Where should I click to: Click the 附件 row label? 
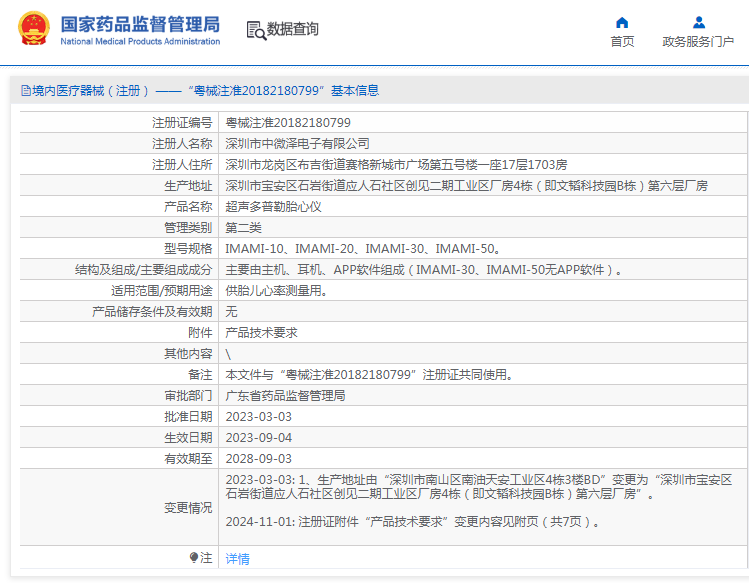[200, 333]
